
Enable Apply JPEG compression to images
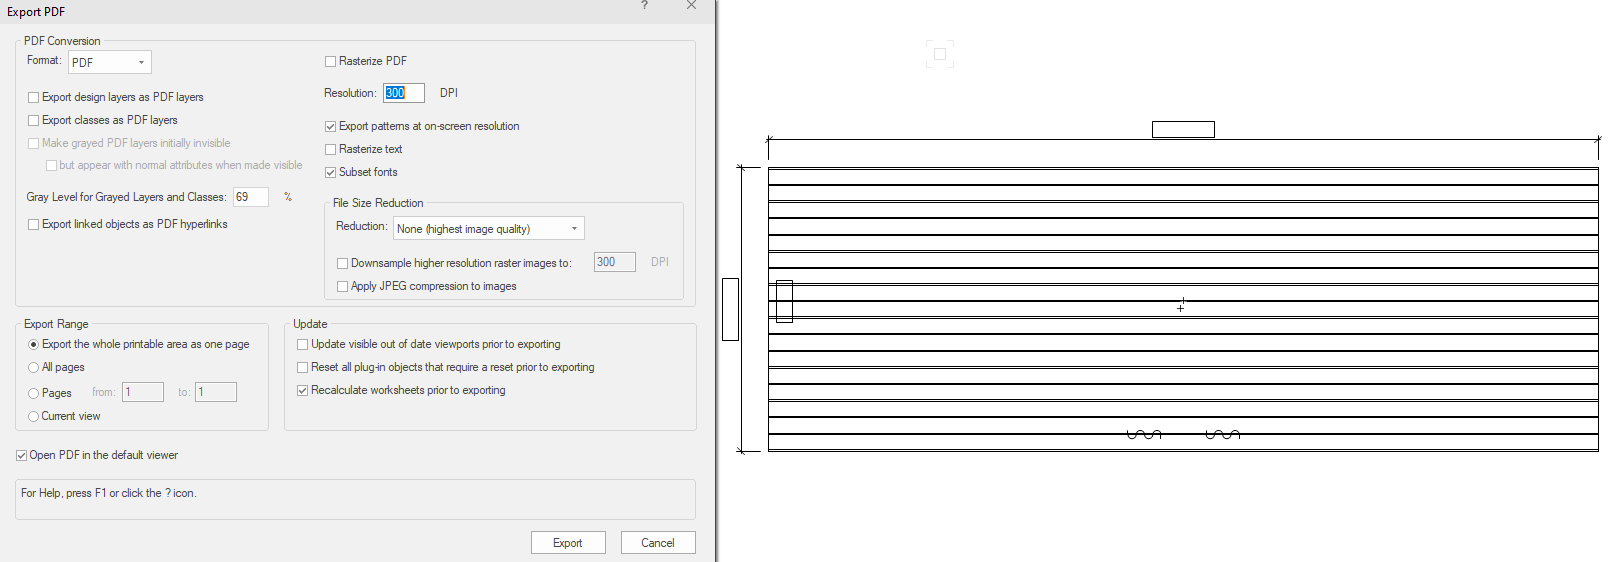[x=343, y=287]
